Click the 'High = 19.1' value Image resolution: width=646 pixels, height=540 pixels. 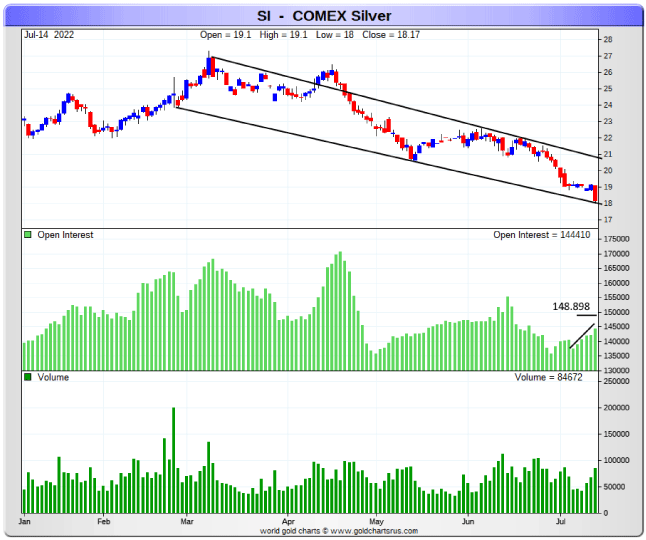pyautogui.click(x=283, y=35)
